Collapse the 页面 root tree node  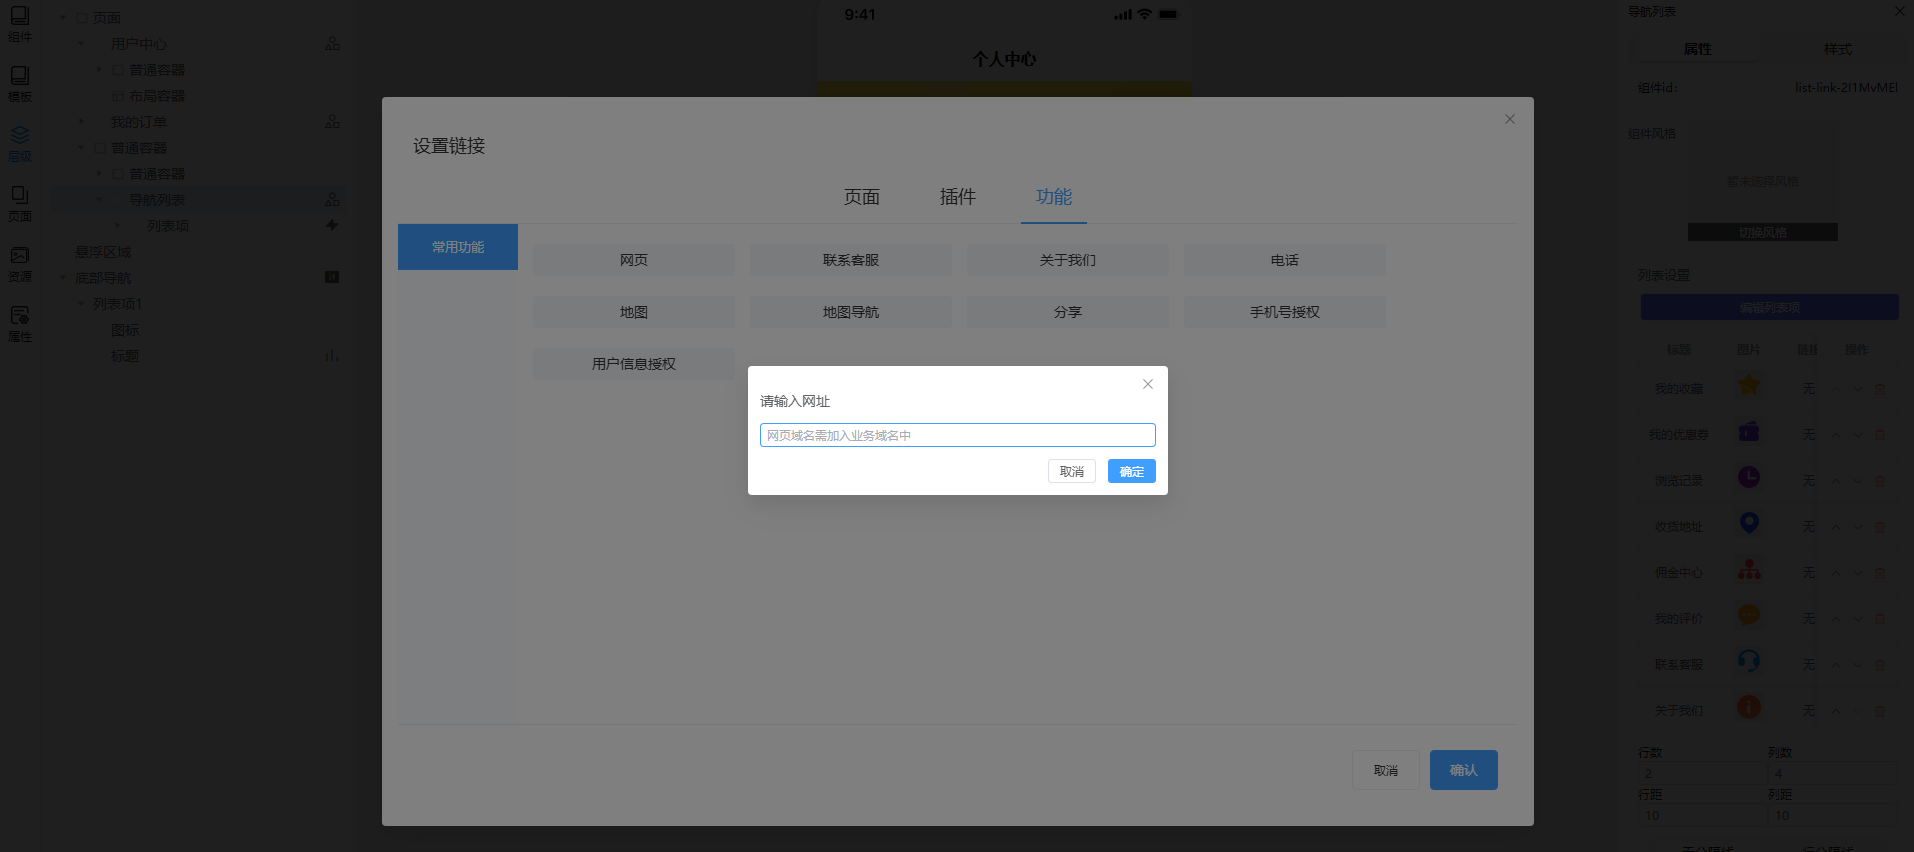pos(63,18)
